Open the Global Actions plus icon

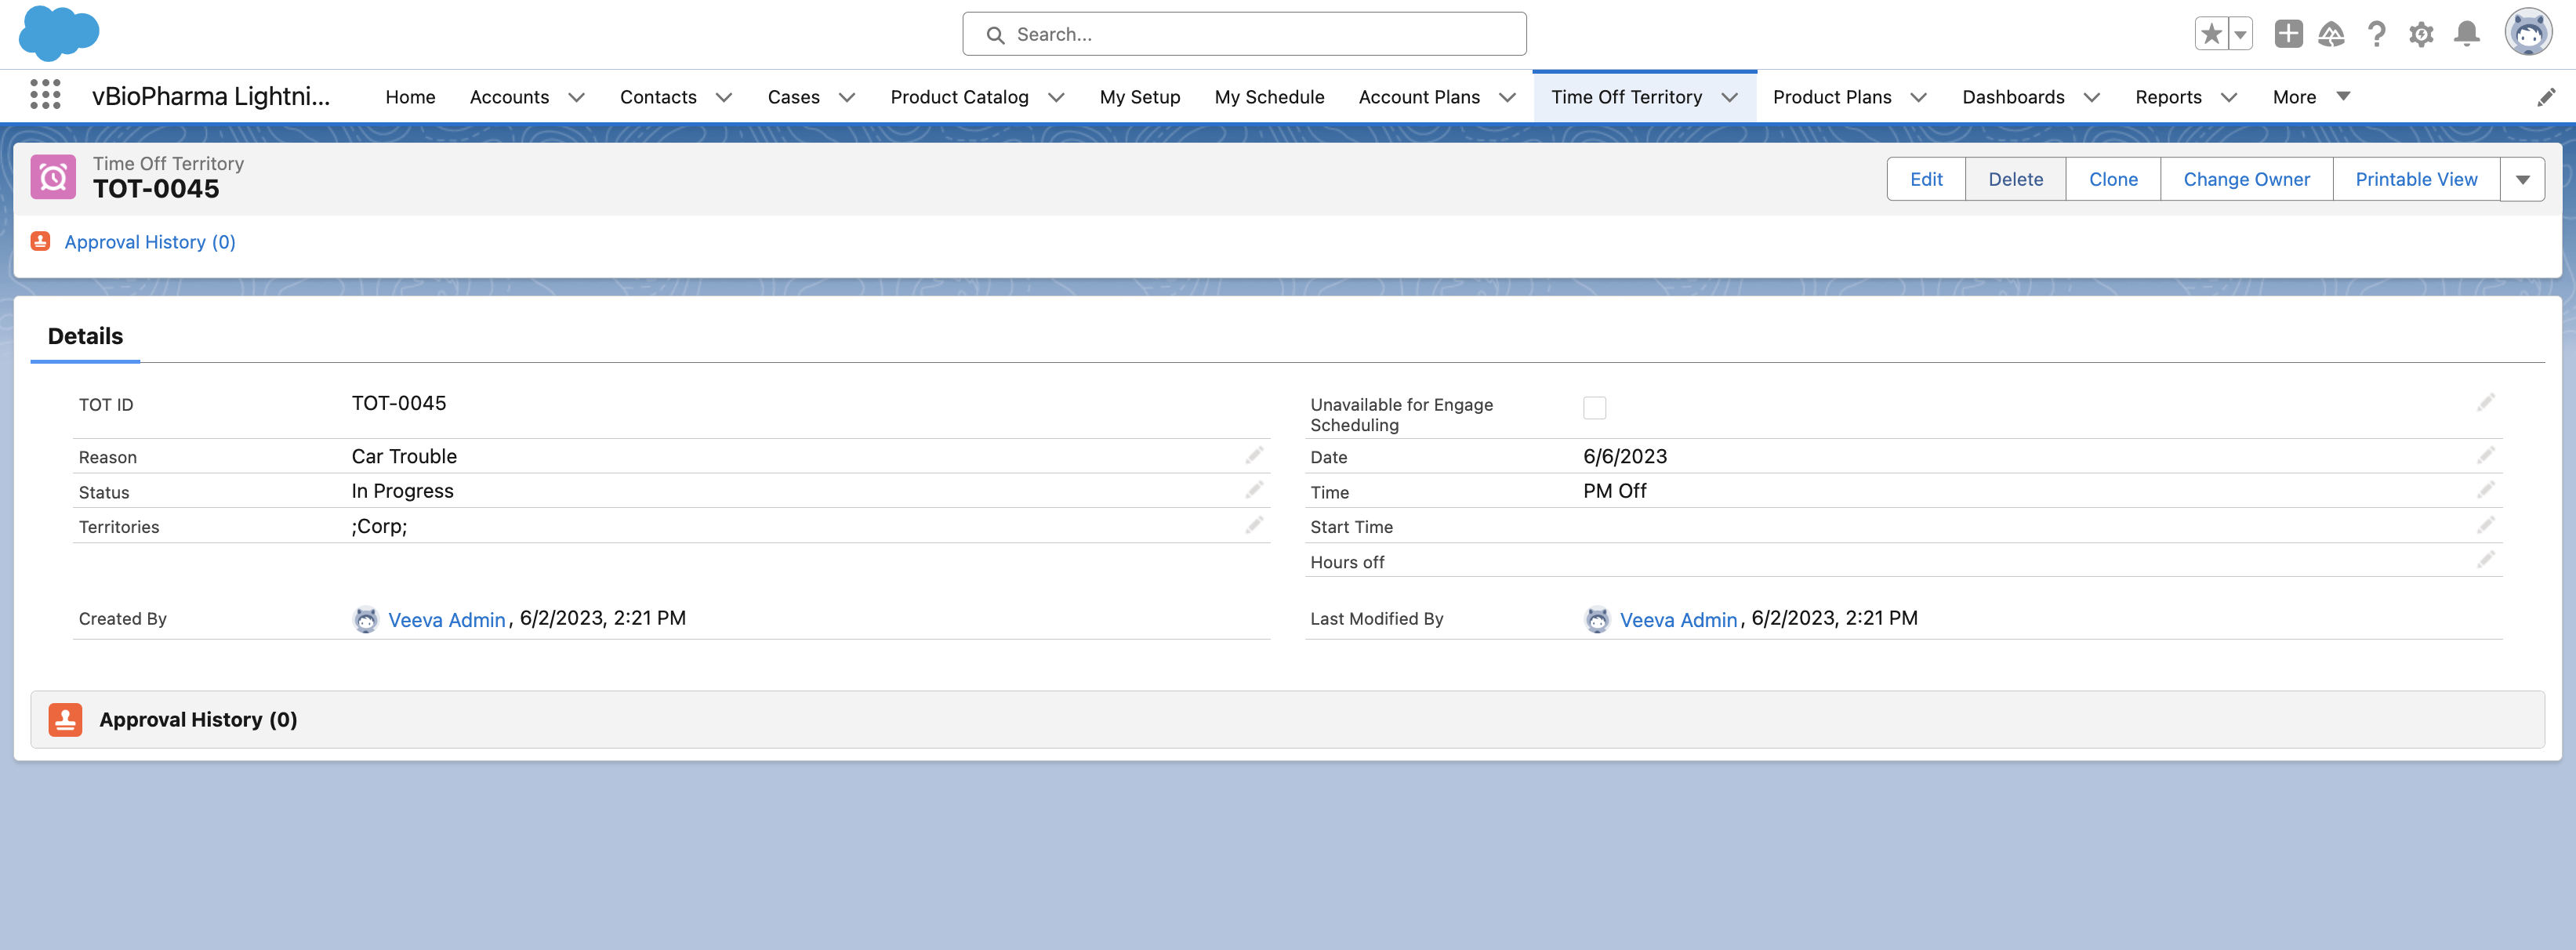2288,34
